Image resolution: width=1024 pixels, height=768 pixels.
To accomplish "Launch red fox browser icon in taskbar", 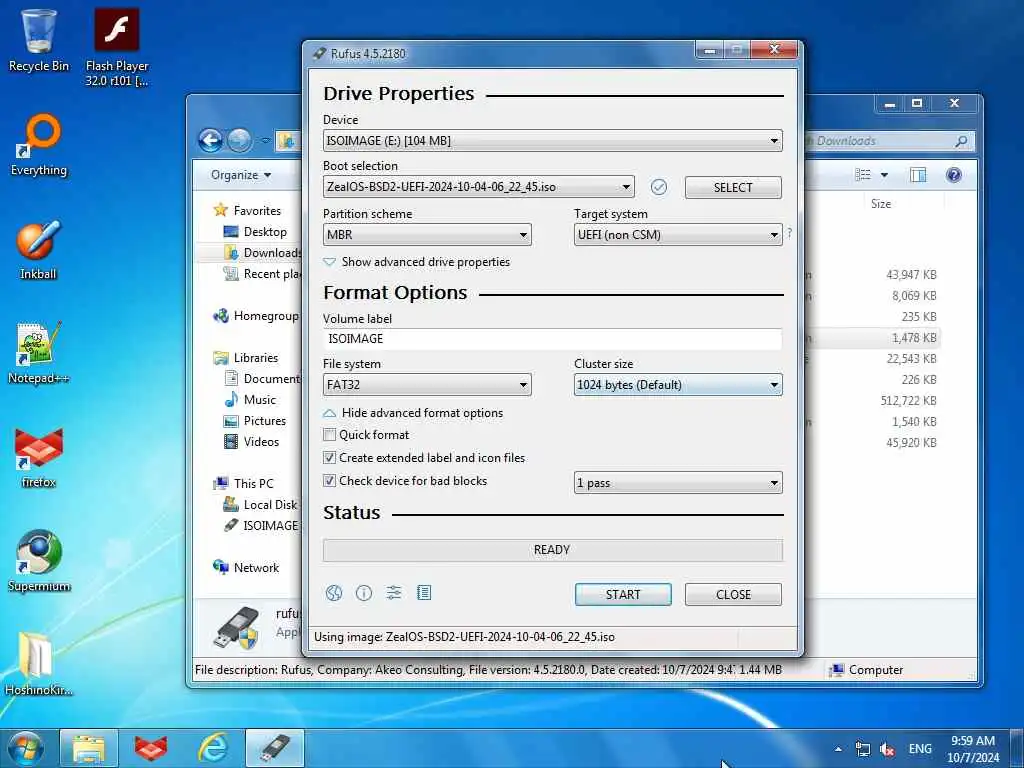I will tap(151, 748).
